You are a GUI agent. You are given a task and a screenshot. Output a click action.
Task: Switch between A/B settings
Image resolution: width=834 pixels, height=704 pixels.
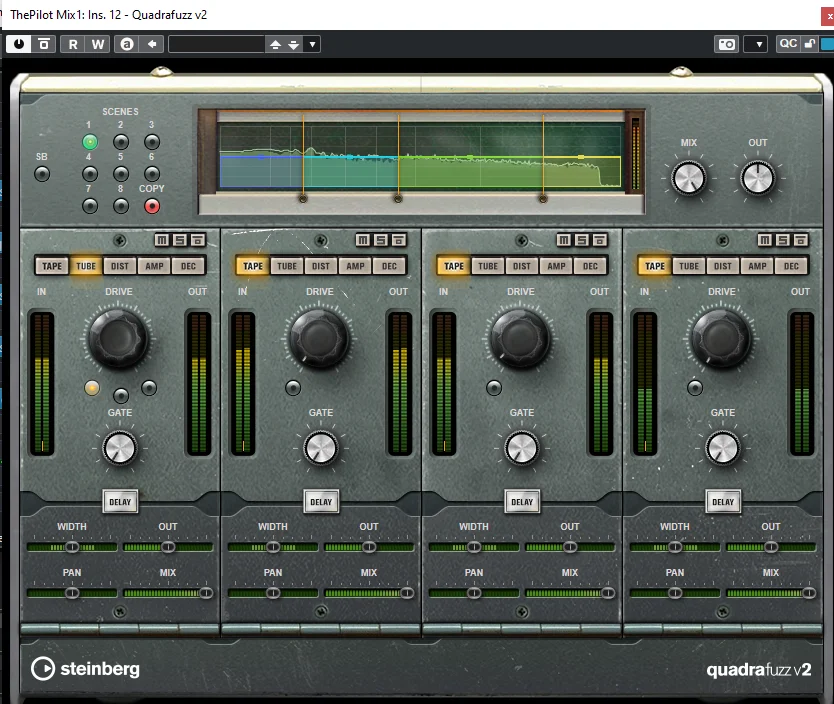tap(127, 44)
